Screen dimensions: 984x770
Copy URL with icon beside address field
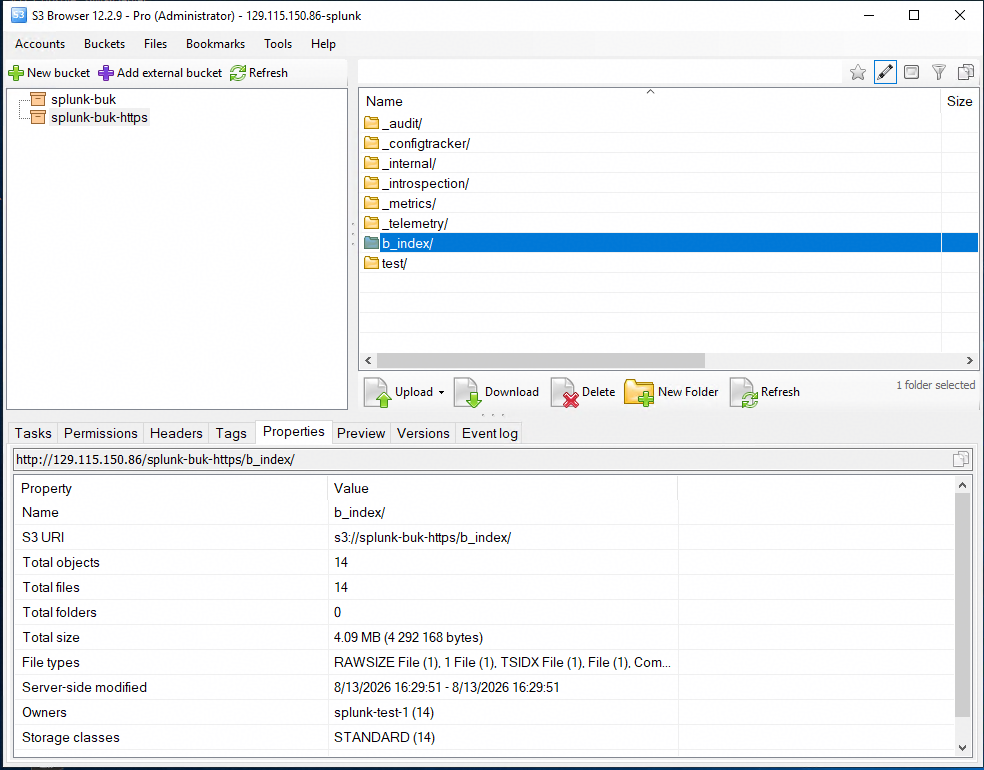coord(961,459)
